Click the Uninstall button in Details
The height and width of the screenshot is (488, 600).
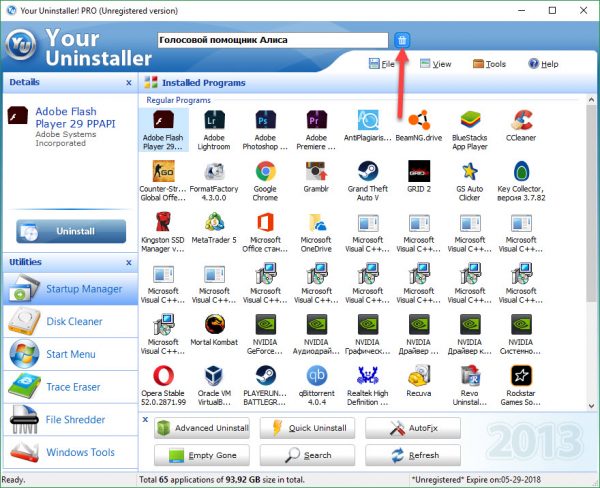[71, 231]
